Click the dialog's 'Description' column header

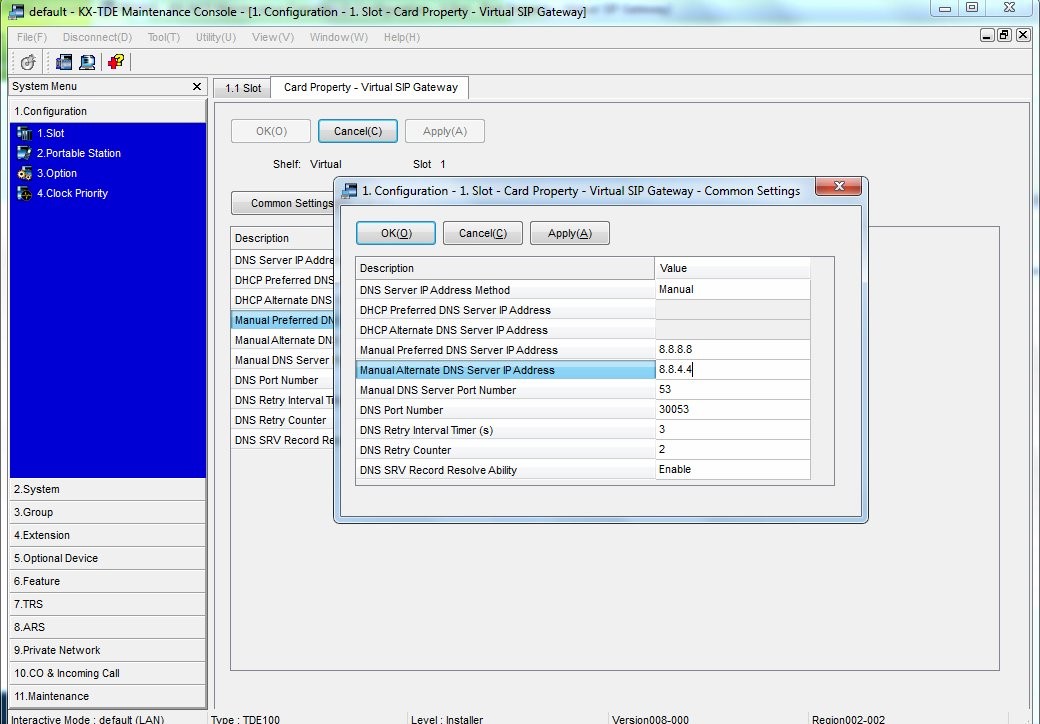point(505,268)
